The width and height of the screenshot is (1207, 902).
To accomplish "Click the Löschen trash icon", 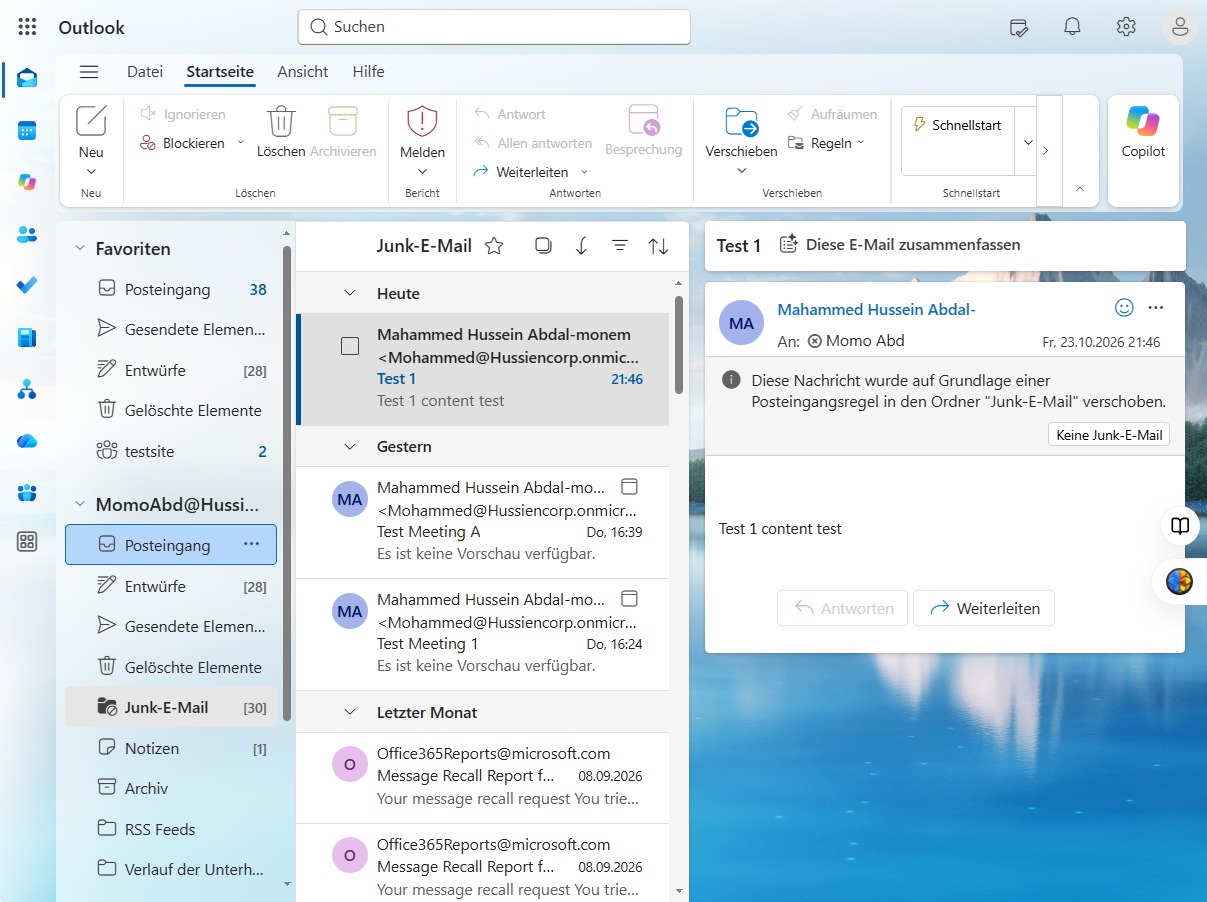I will click(x=281, y=122).
